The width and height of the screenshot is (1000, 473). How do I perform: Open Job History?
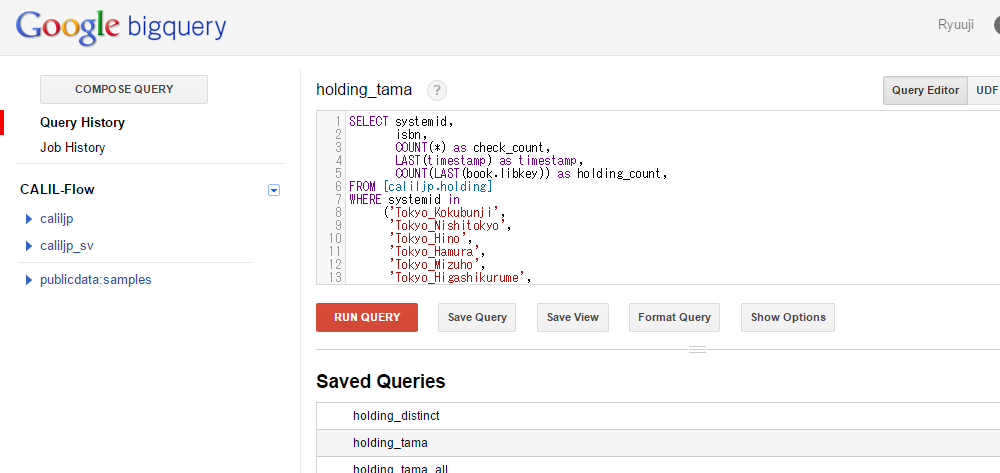(72, 147)
